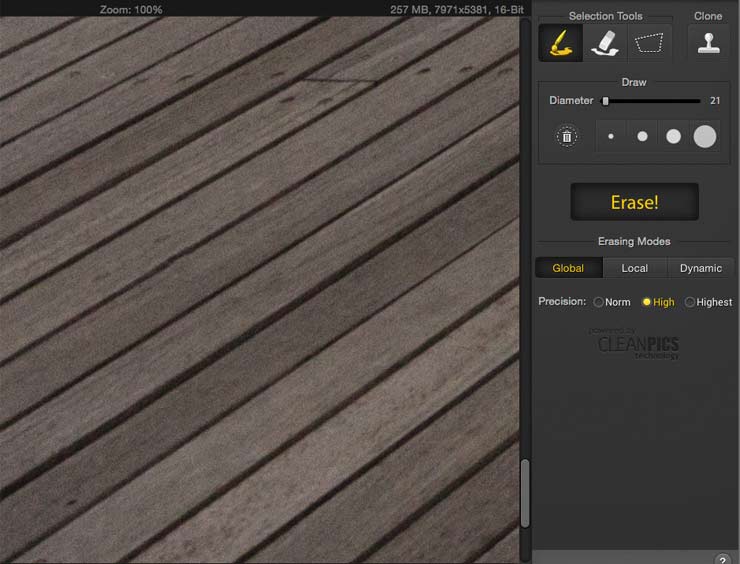Screen dimensions: 740x564
Task: Select the Polygonal Lasso tool
Action: [649, 43]
